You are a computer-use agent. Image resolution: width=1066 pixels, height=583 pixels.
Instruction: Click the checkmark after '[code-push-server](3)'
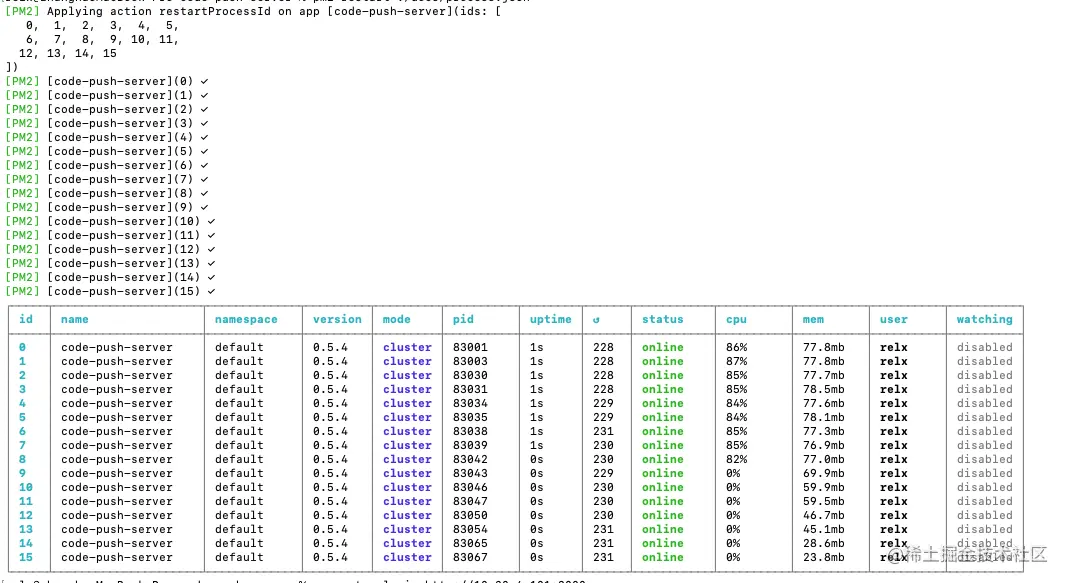point(204,124)
